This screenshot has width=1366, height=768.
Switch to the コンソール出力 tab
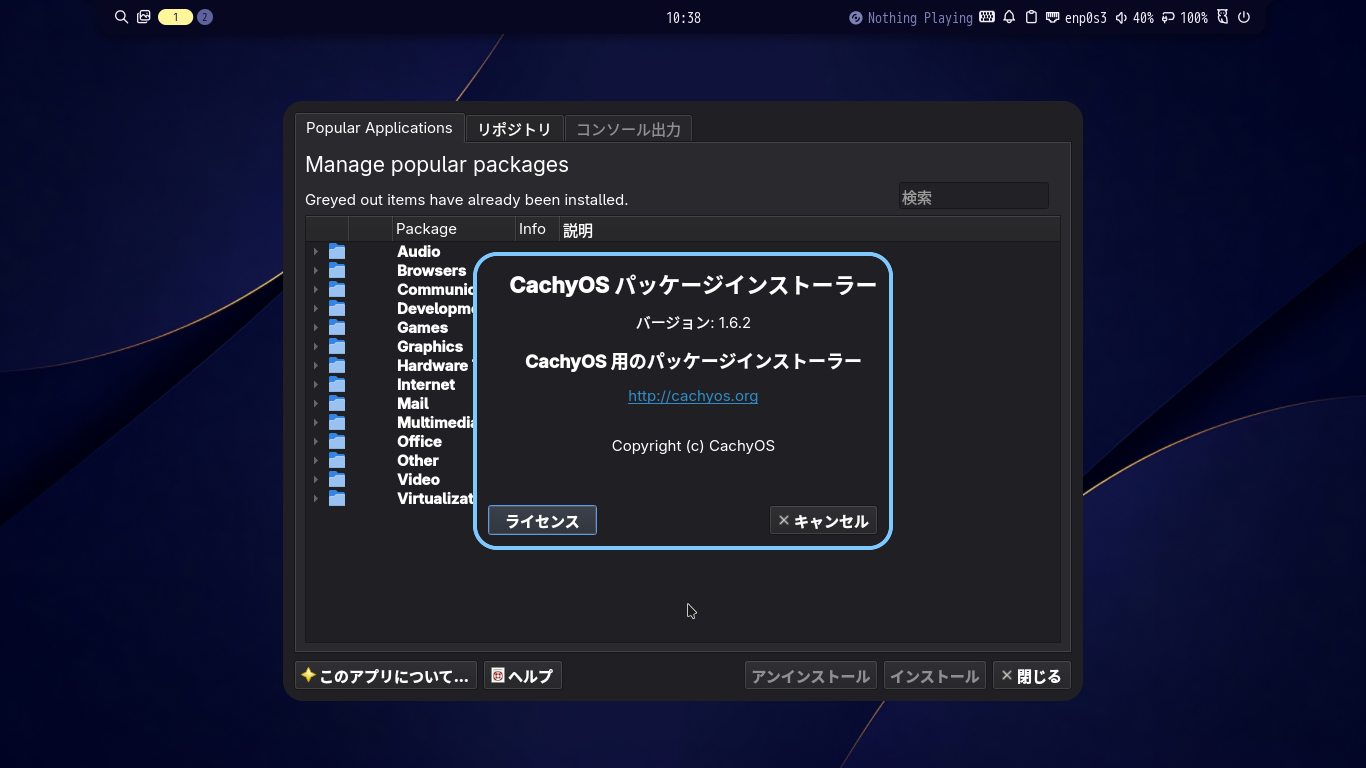pos(628,129)
